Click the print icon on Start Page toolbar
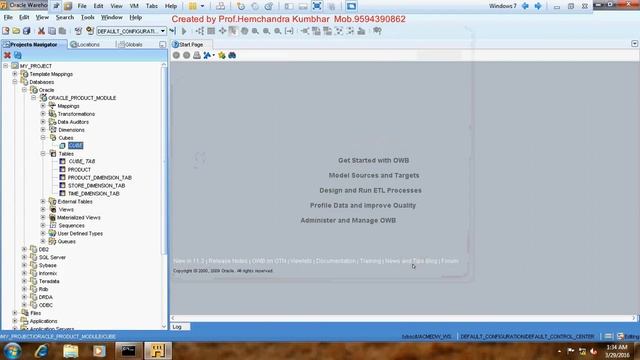This screenshot has height=360, width=640. [197, 55]
